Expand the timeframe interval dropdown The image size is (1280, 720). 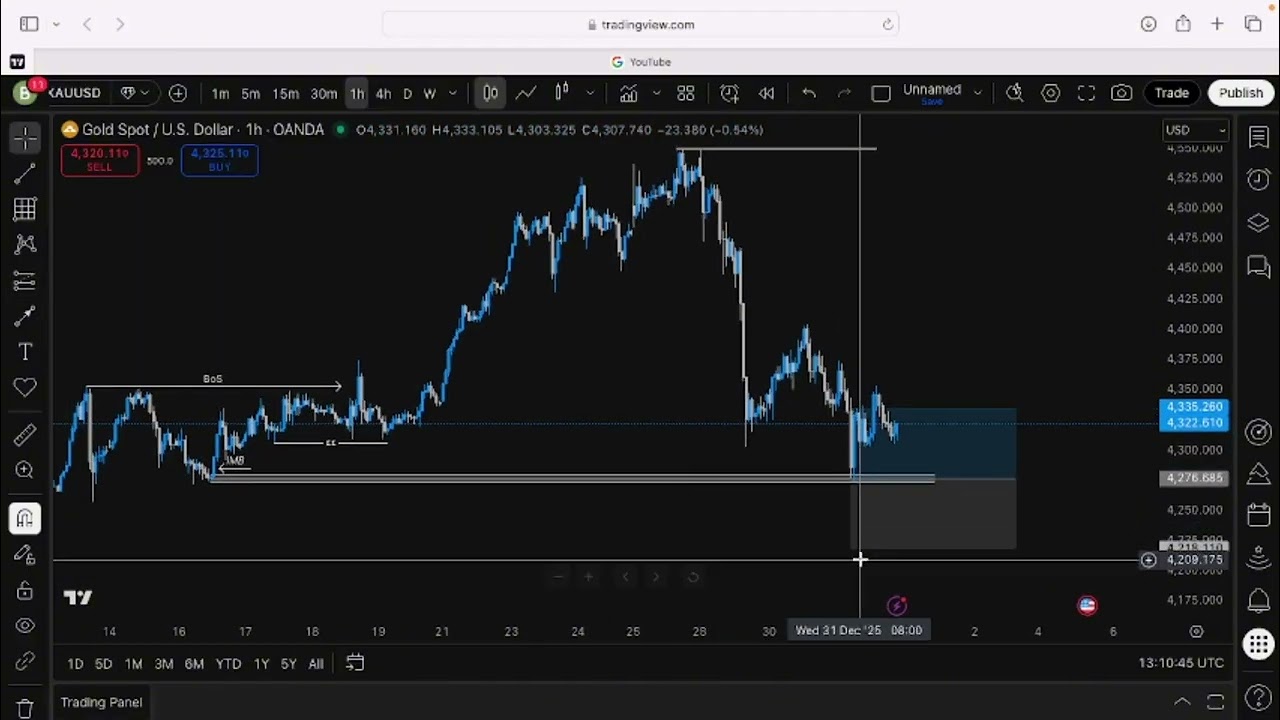click(x=453, y=93)
